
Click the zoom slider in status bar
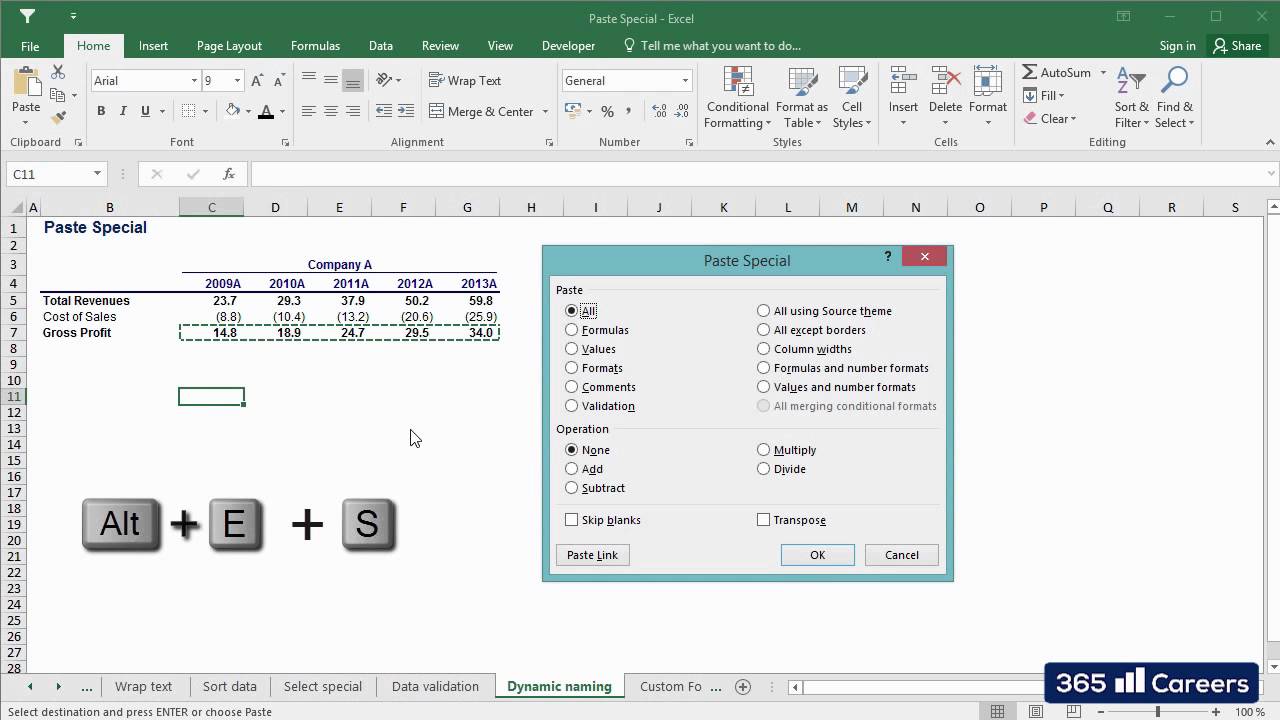tap(1157, 712)
